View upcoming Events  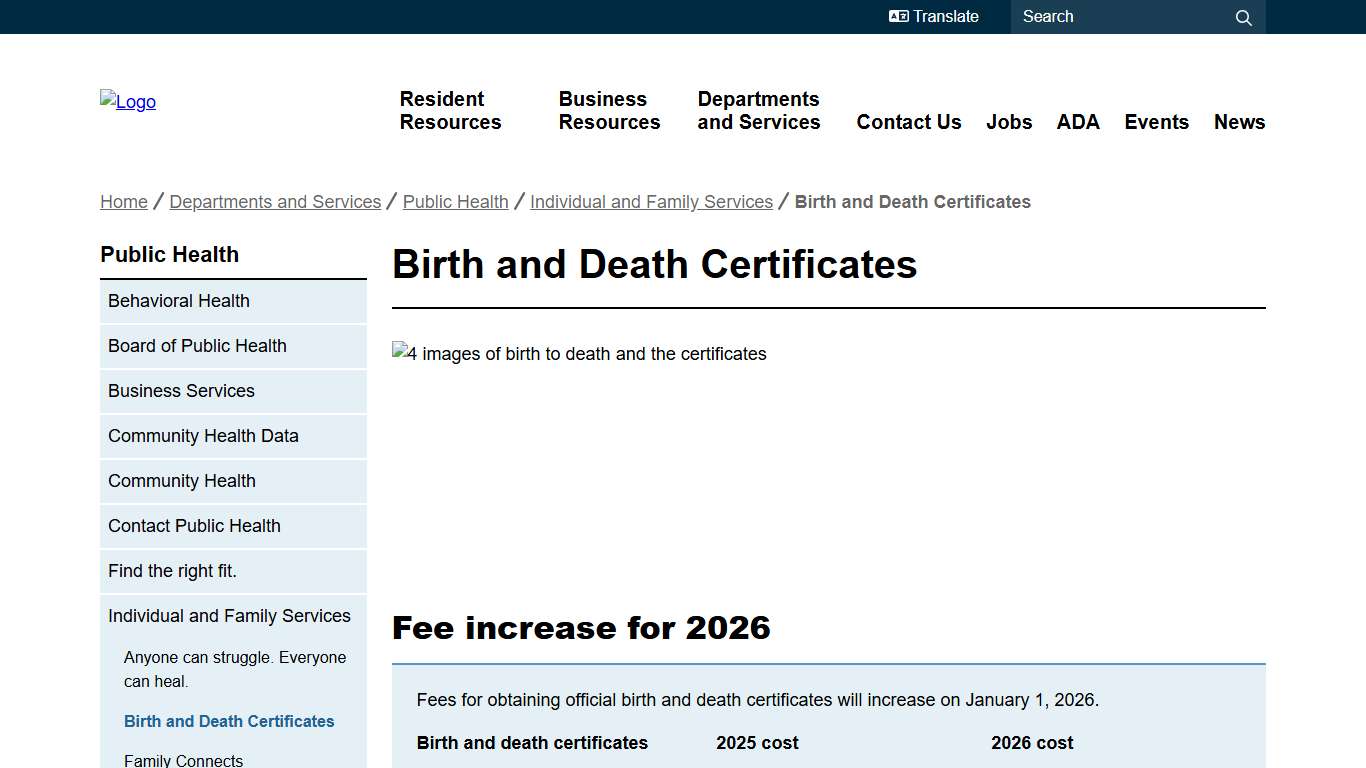point(1156,122)
